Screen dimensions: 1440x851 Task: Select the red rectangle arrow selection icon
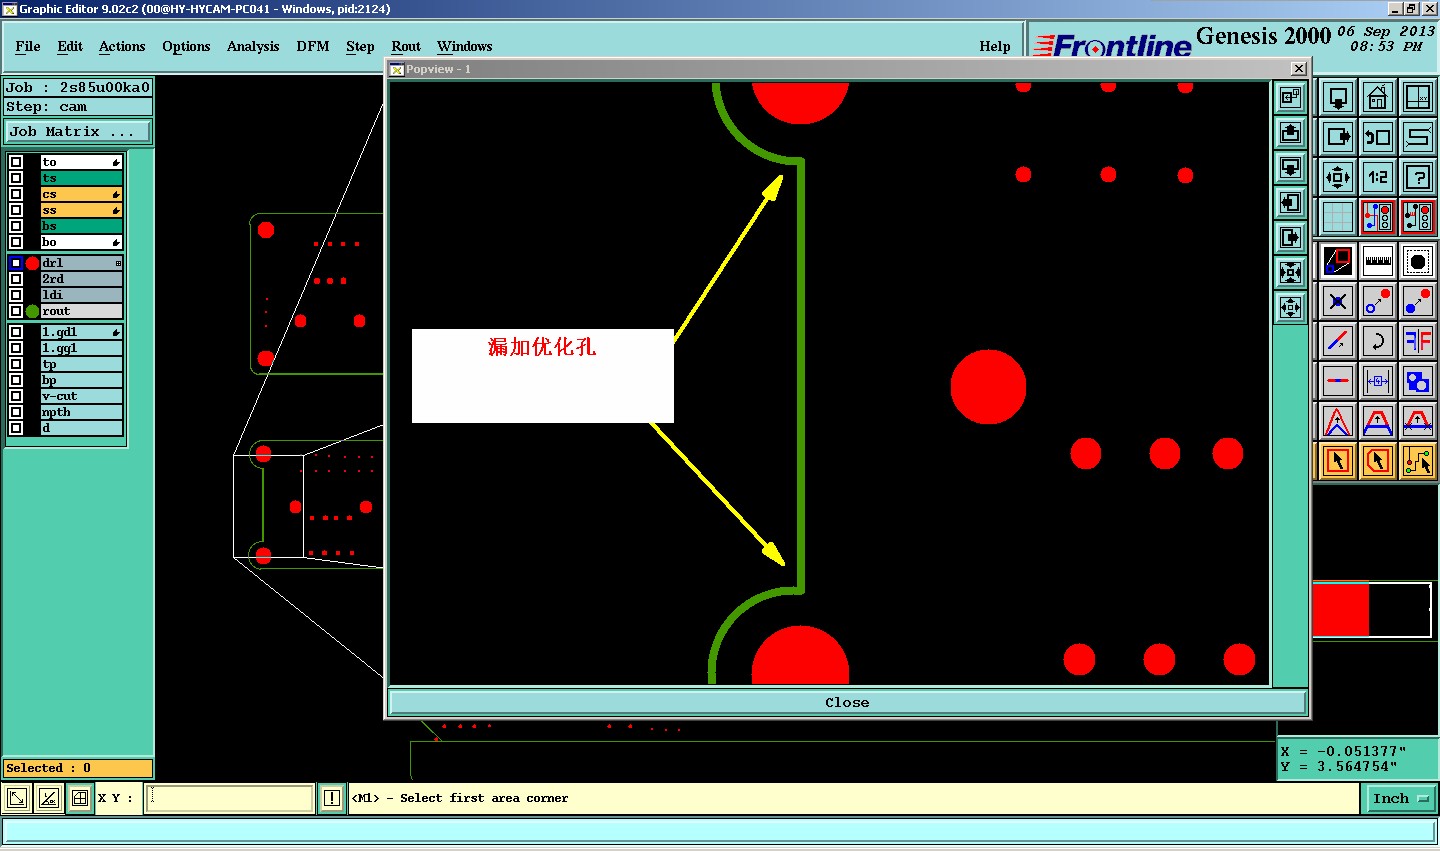coord(1338,460)
